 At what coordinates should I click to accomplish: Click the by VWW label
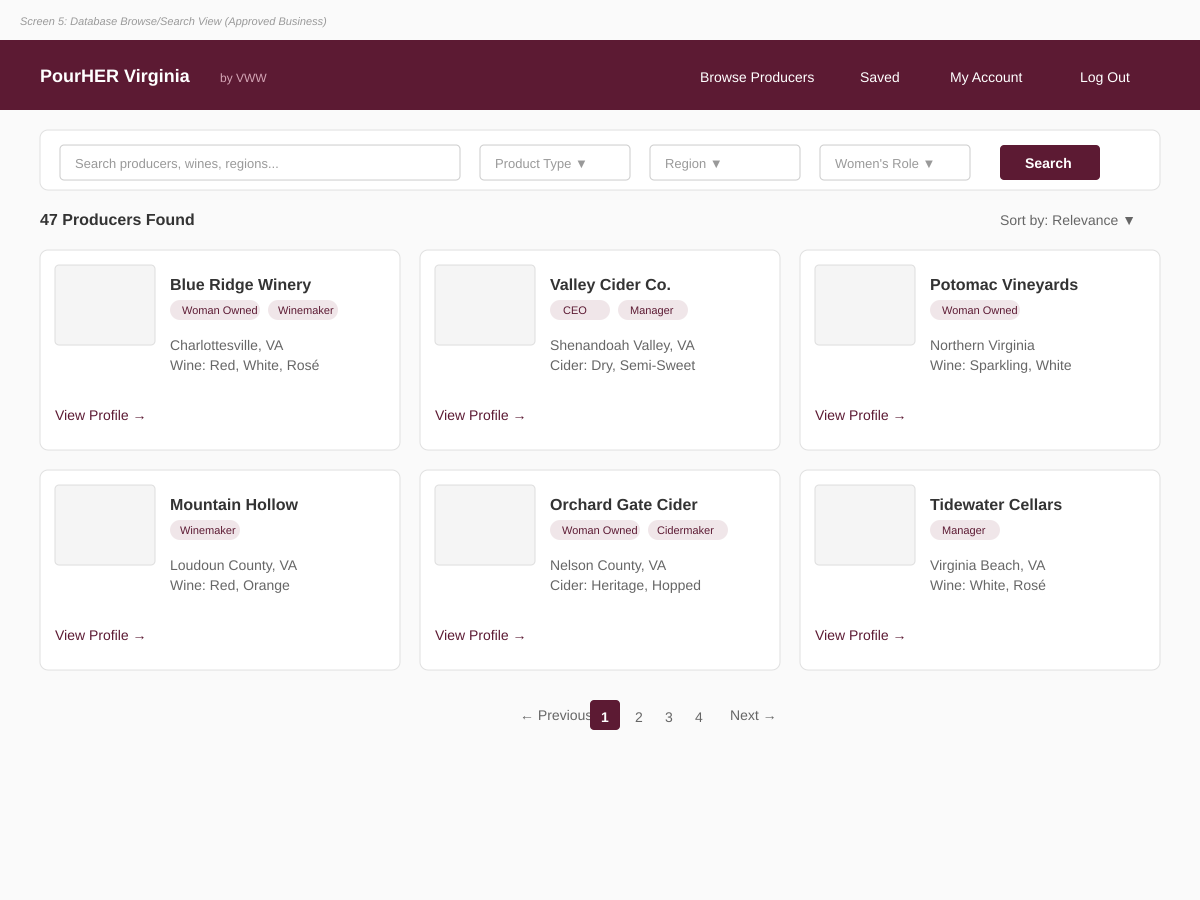point(243,78)
